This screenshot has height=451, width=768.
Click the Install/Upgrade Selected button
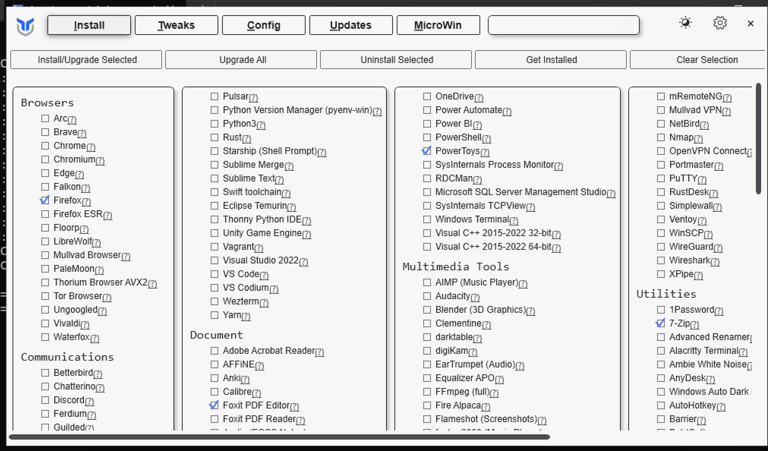tap(87, 60)
